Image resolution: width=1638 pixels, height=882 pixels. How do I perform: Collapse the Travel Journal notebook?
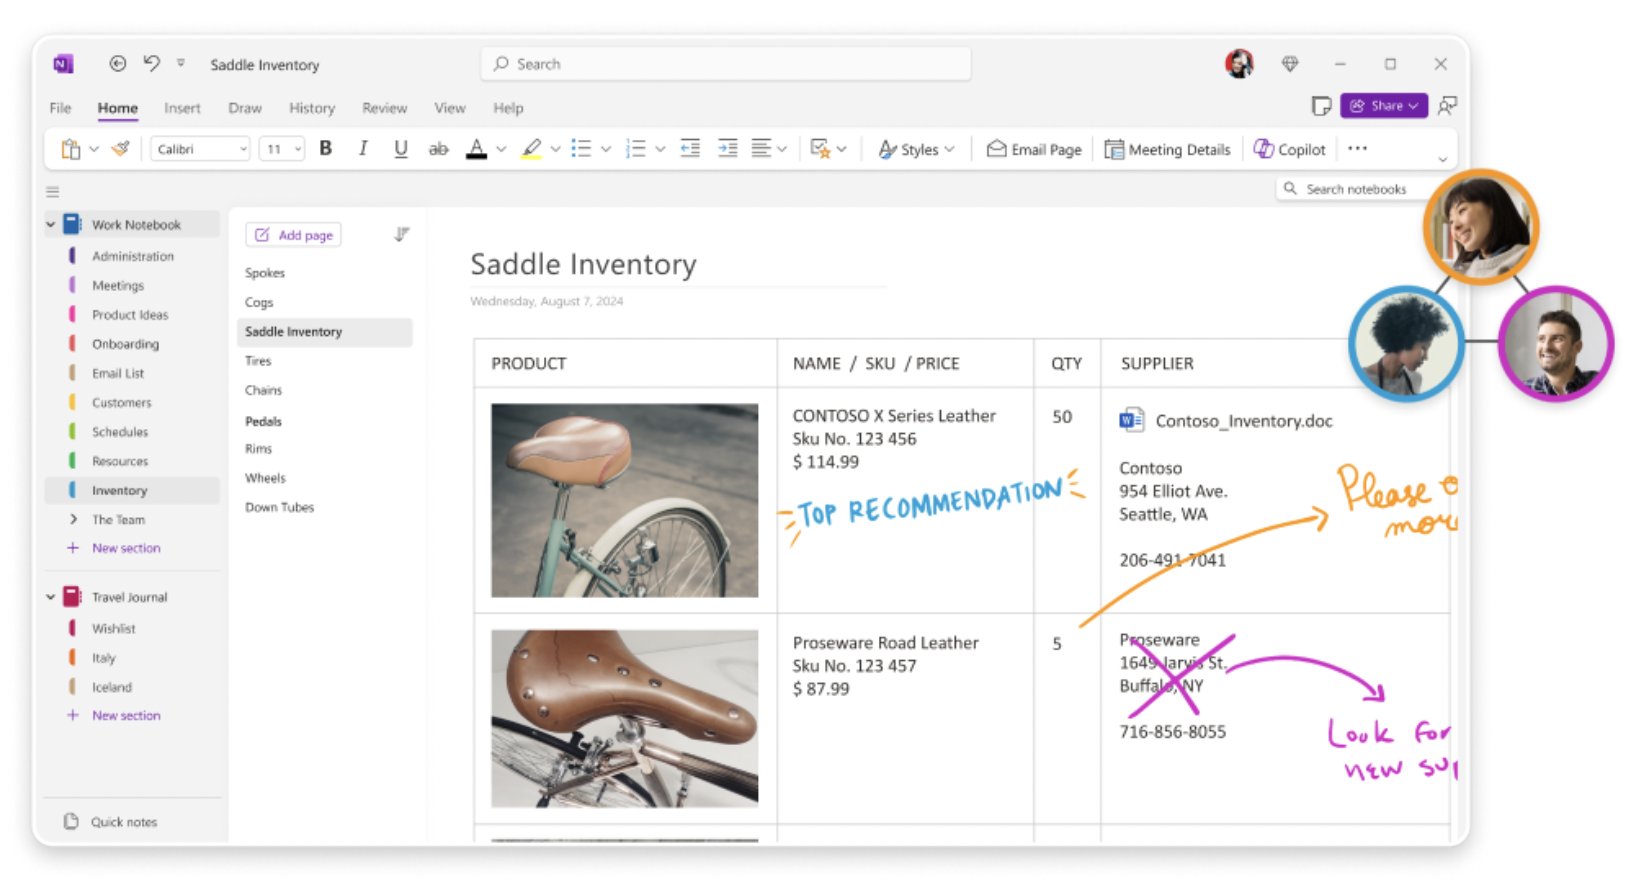[x=51, y=597]
